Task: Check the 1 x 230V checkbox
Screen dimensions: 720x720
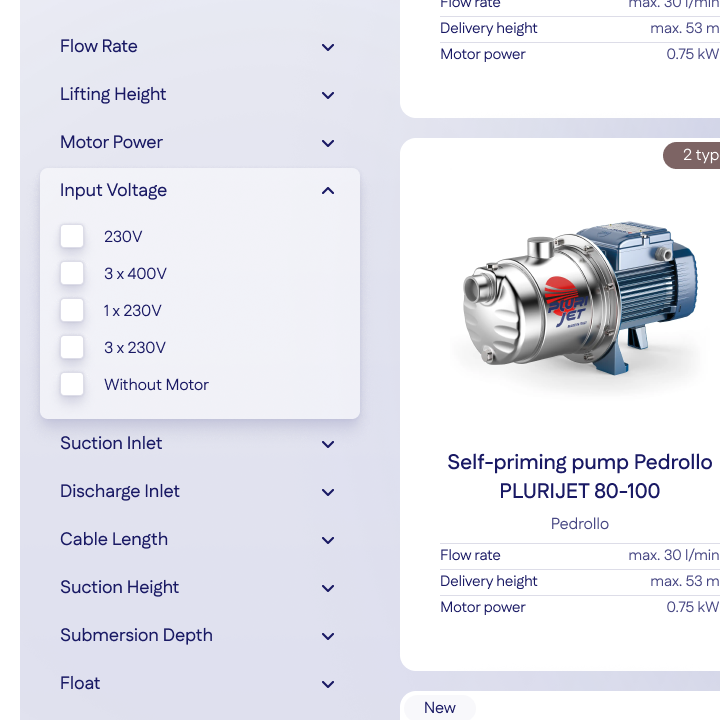Action: pos(72,310)
